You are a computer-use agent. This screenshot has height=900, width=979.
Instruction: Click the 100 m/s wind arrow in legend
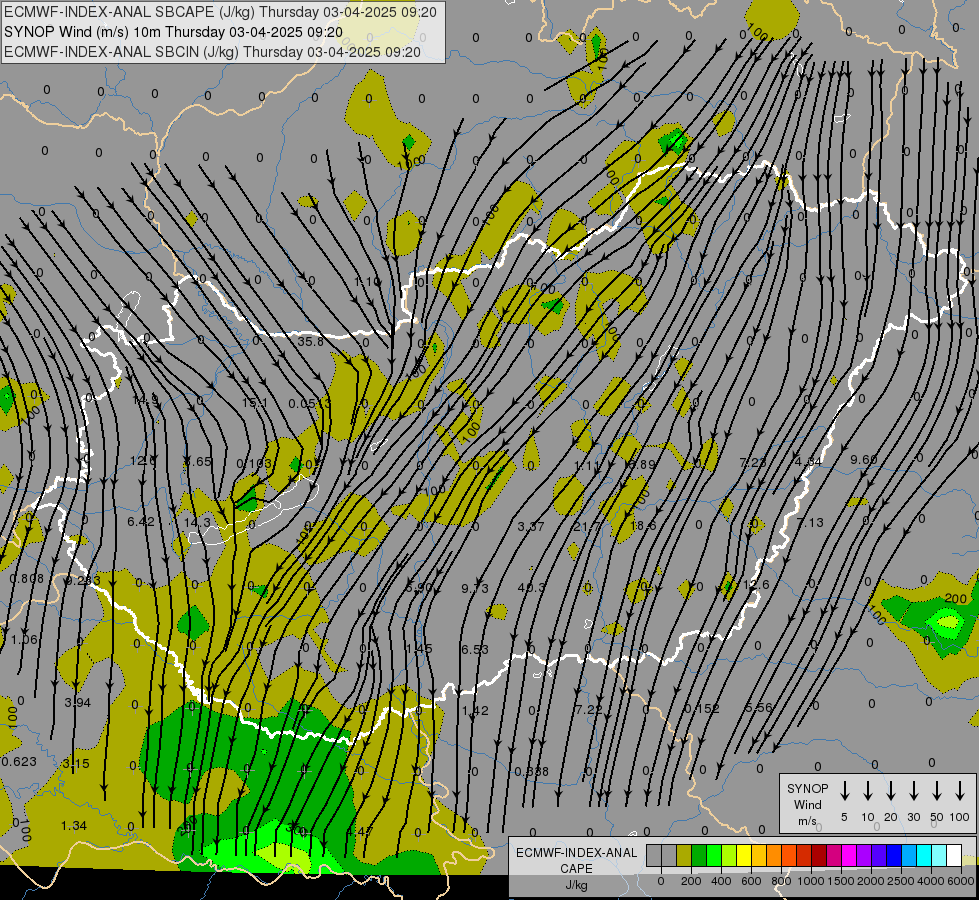960,791
